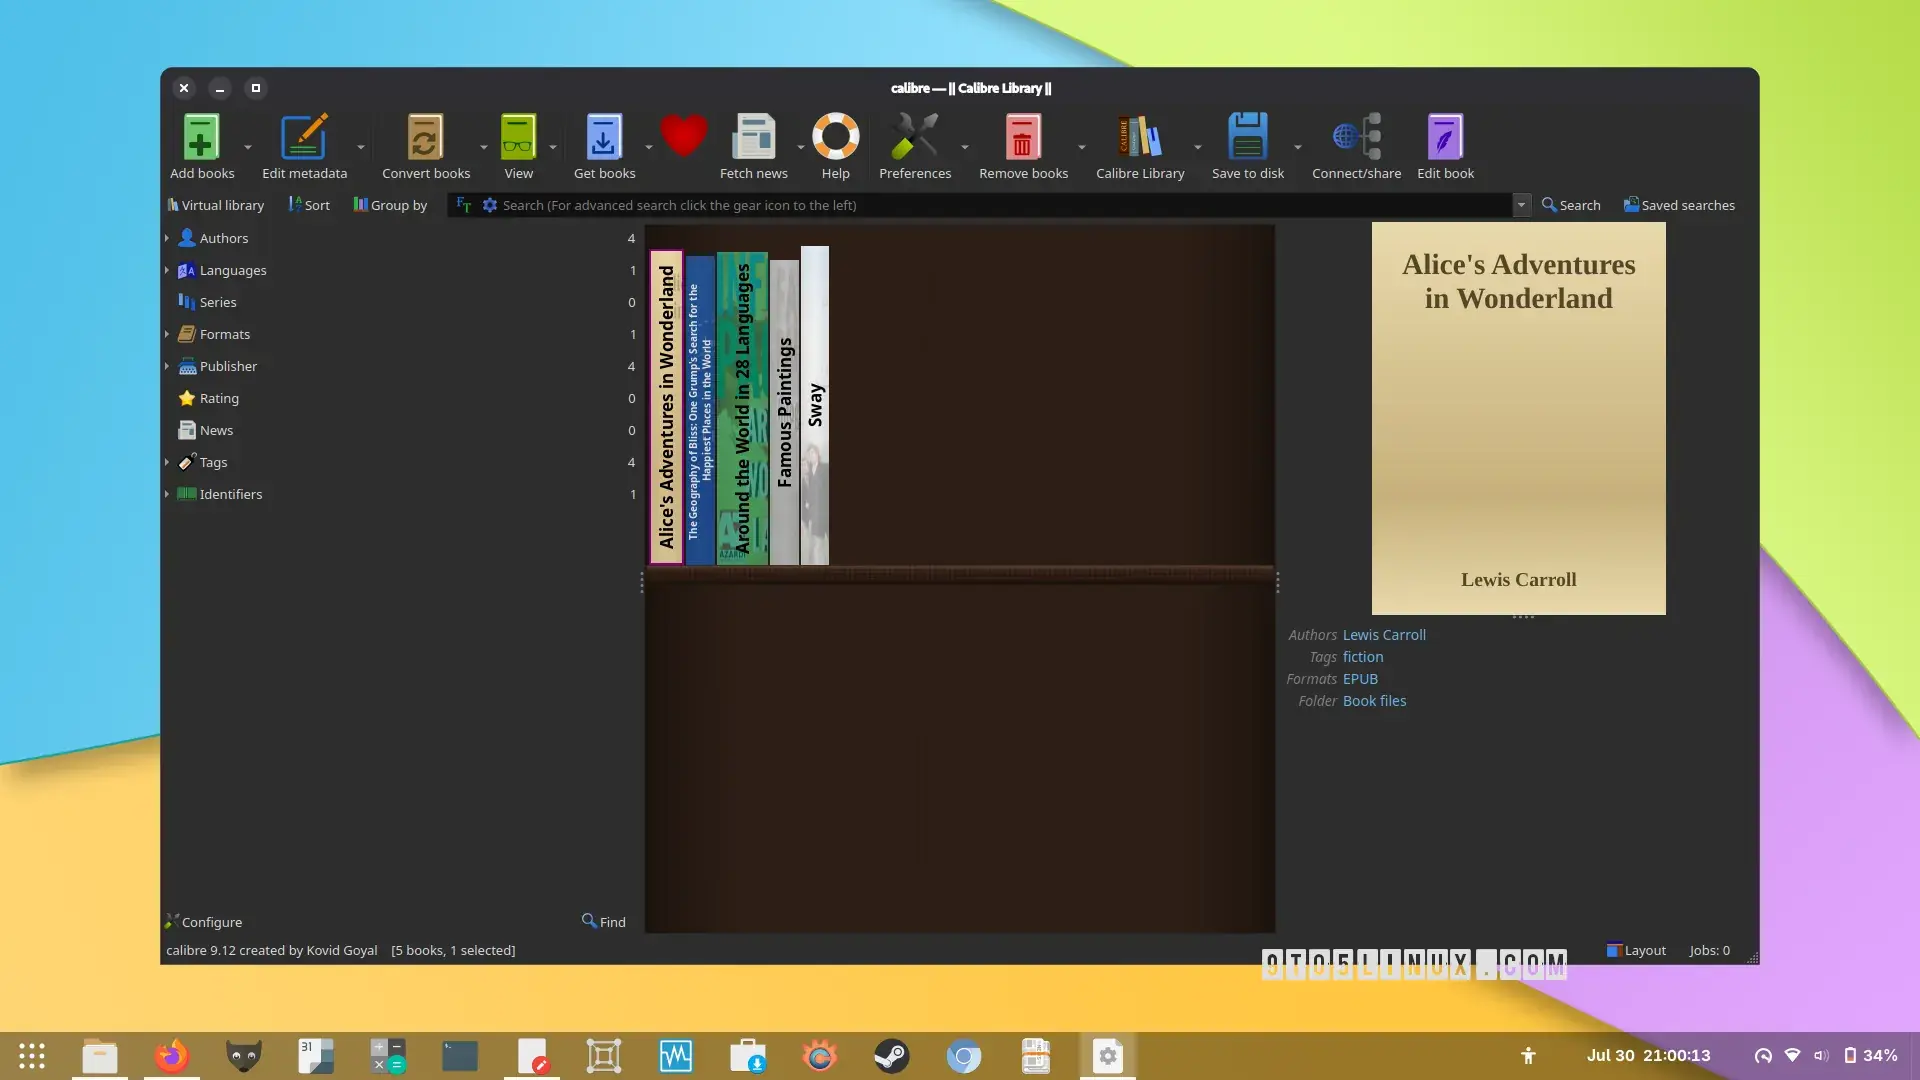Viewport: 1920px width, 1080px height.
Task: Open Steam from the taskbar
Action: [x=891, y=1056]
